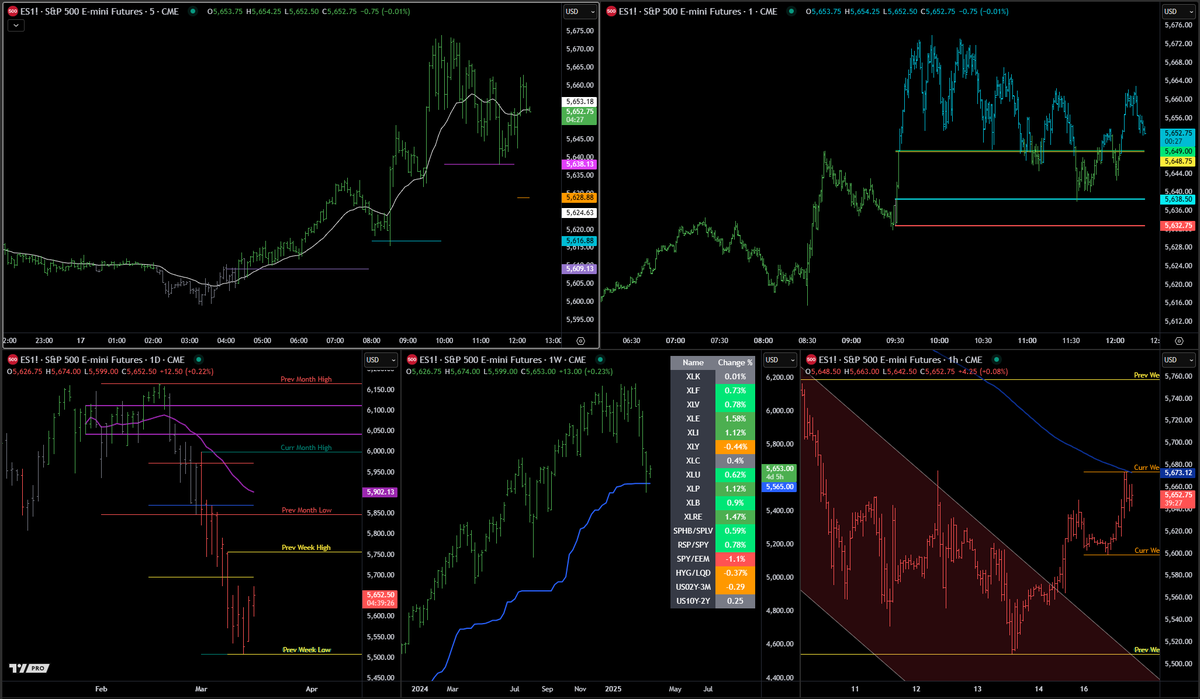Click the 5,673.12 blue label on the 1h chart
The width and height of the screenshot is (1200, 699).
click(1177, 472)
